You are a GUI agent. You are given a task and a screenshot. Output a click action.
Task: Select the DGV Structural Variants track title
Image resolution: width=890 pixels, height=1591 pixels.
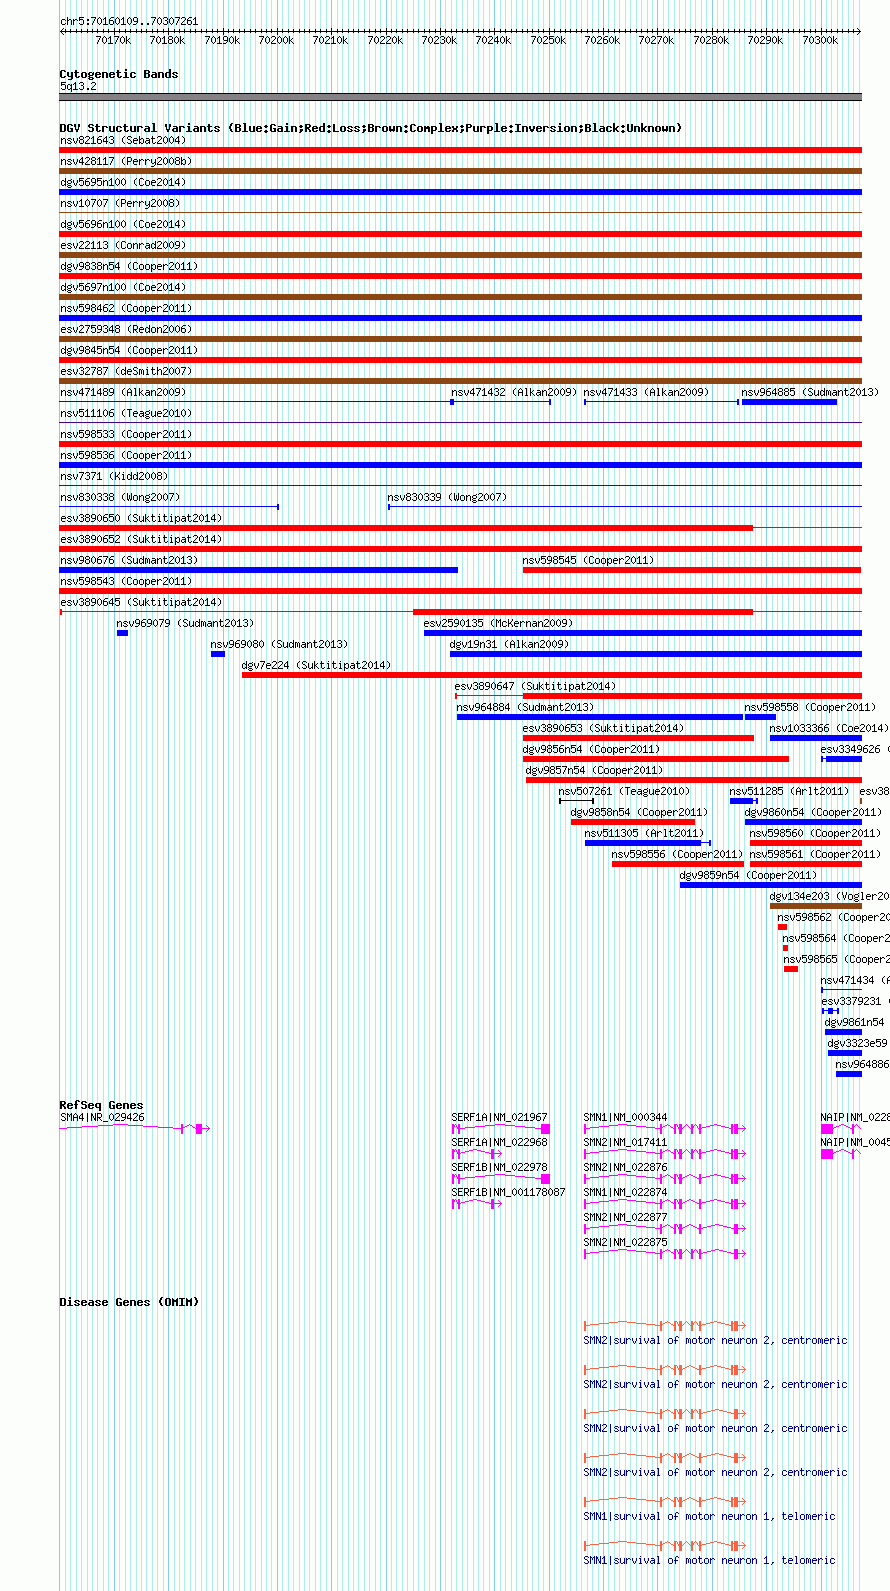click(x=371, y=128)
